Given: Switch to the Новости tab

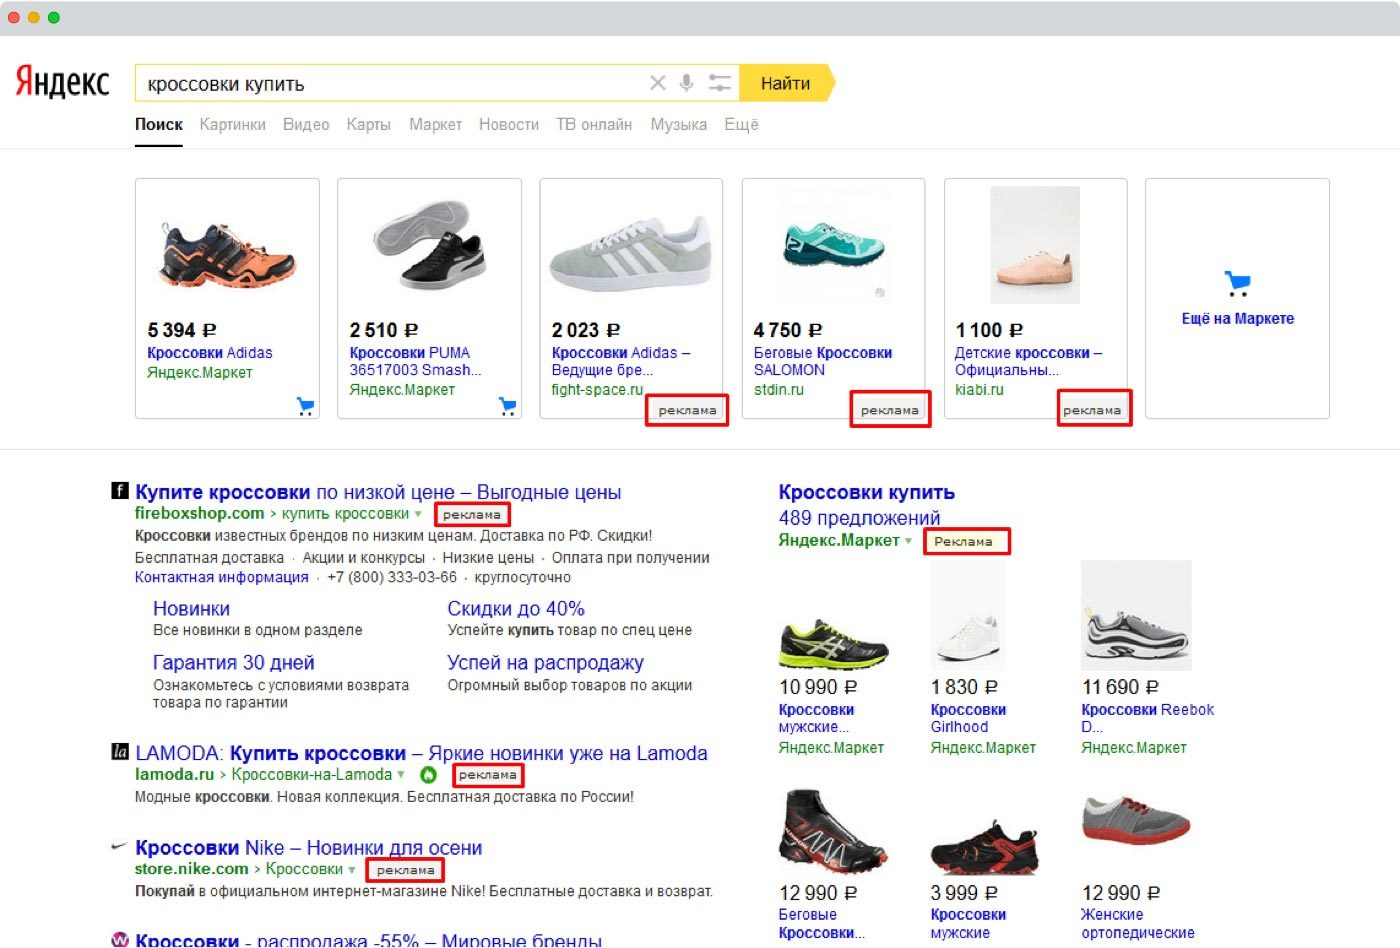Looking at the screenshot, I should pos(508,125).
